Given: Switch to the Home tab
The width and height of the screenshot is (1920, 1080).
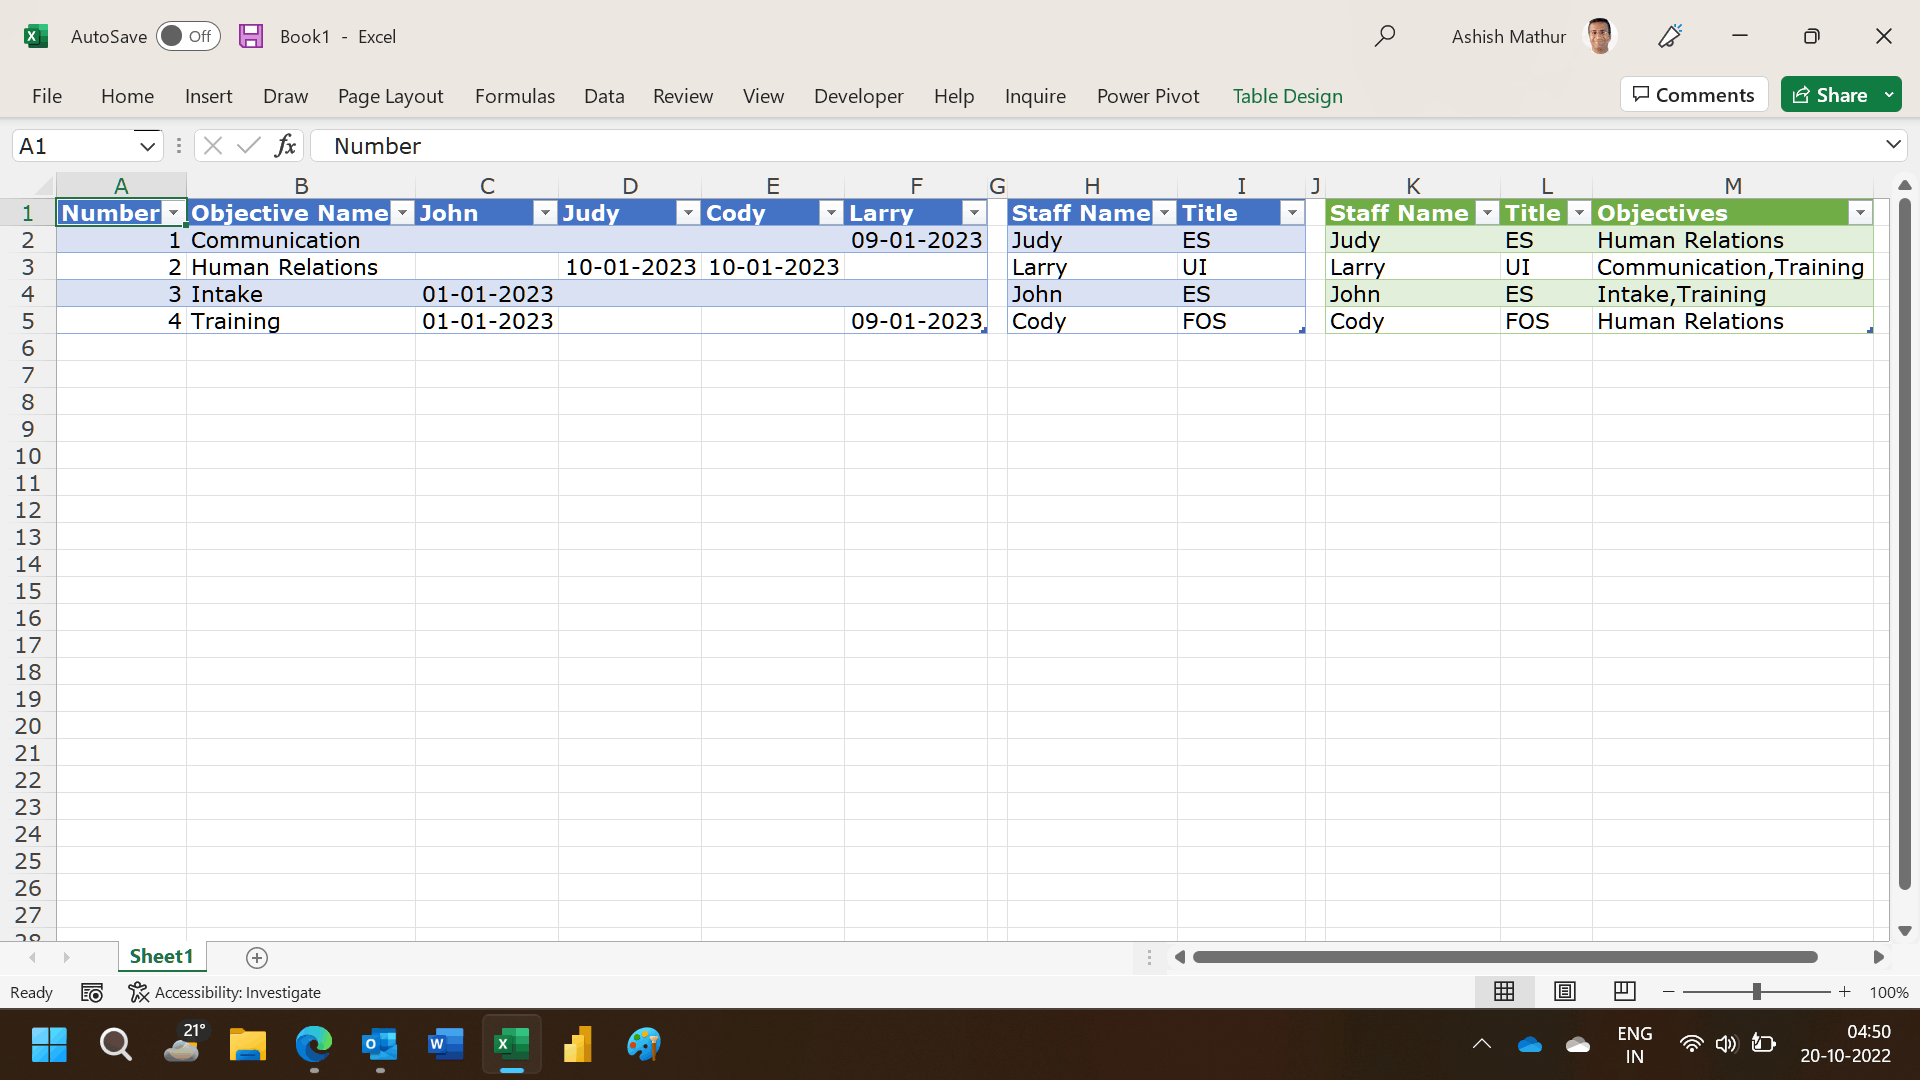Looking at the screenshot, I should tap(127, 96).
